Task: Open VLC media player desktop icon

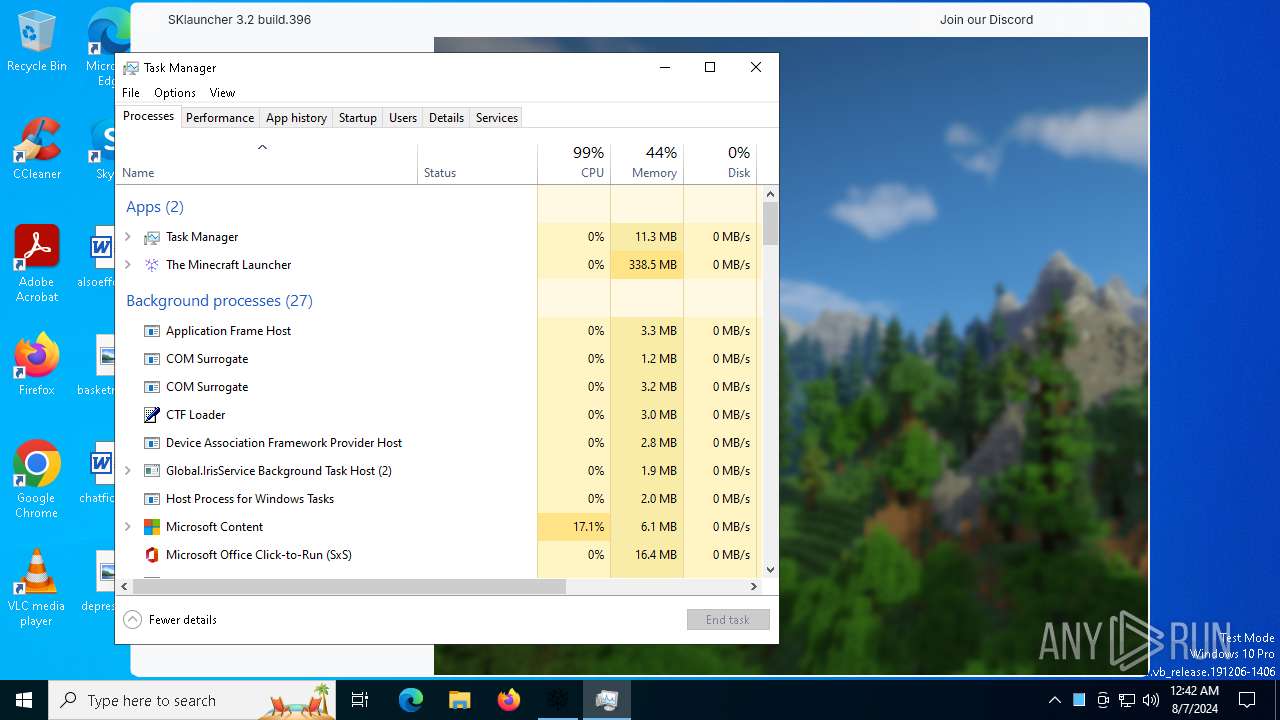Action: click(x=37, y=588)
